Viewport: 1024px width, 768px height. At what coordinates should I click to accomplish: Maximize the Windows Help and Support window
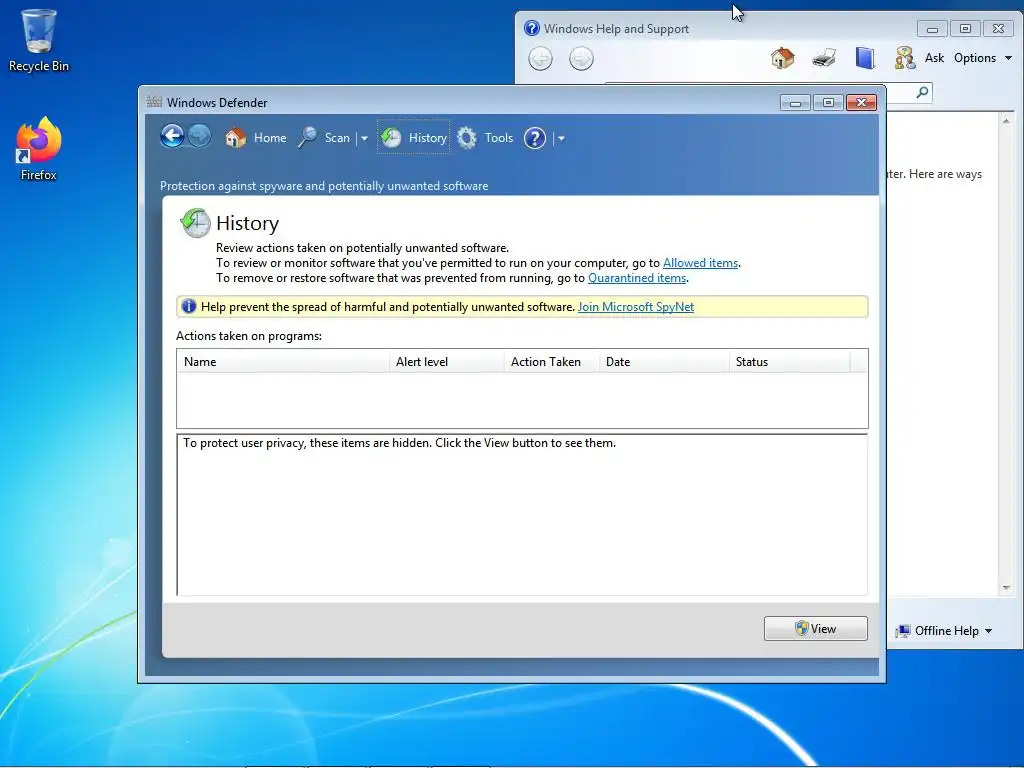(x=965, y=29)
